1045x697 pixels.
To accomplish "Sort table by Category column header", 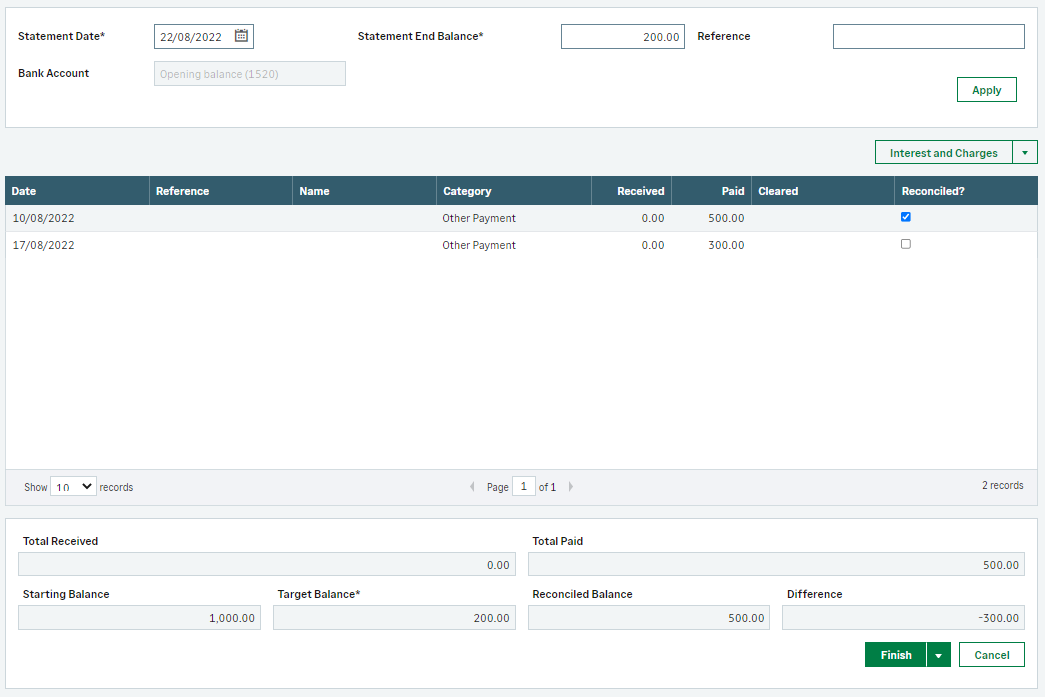I will (467, 191).
